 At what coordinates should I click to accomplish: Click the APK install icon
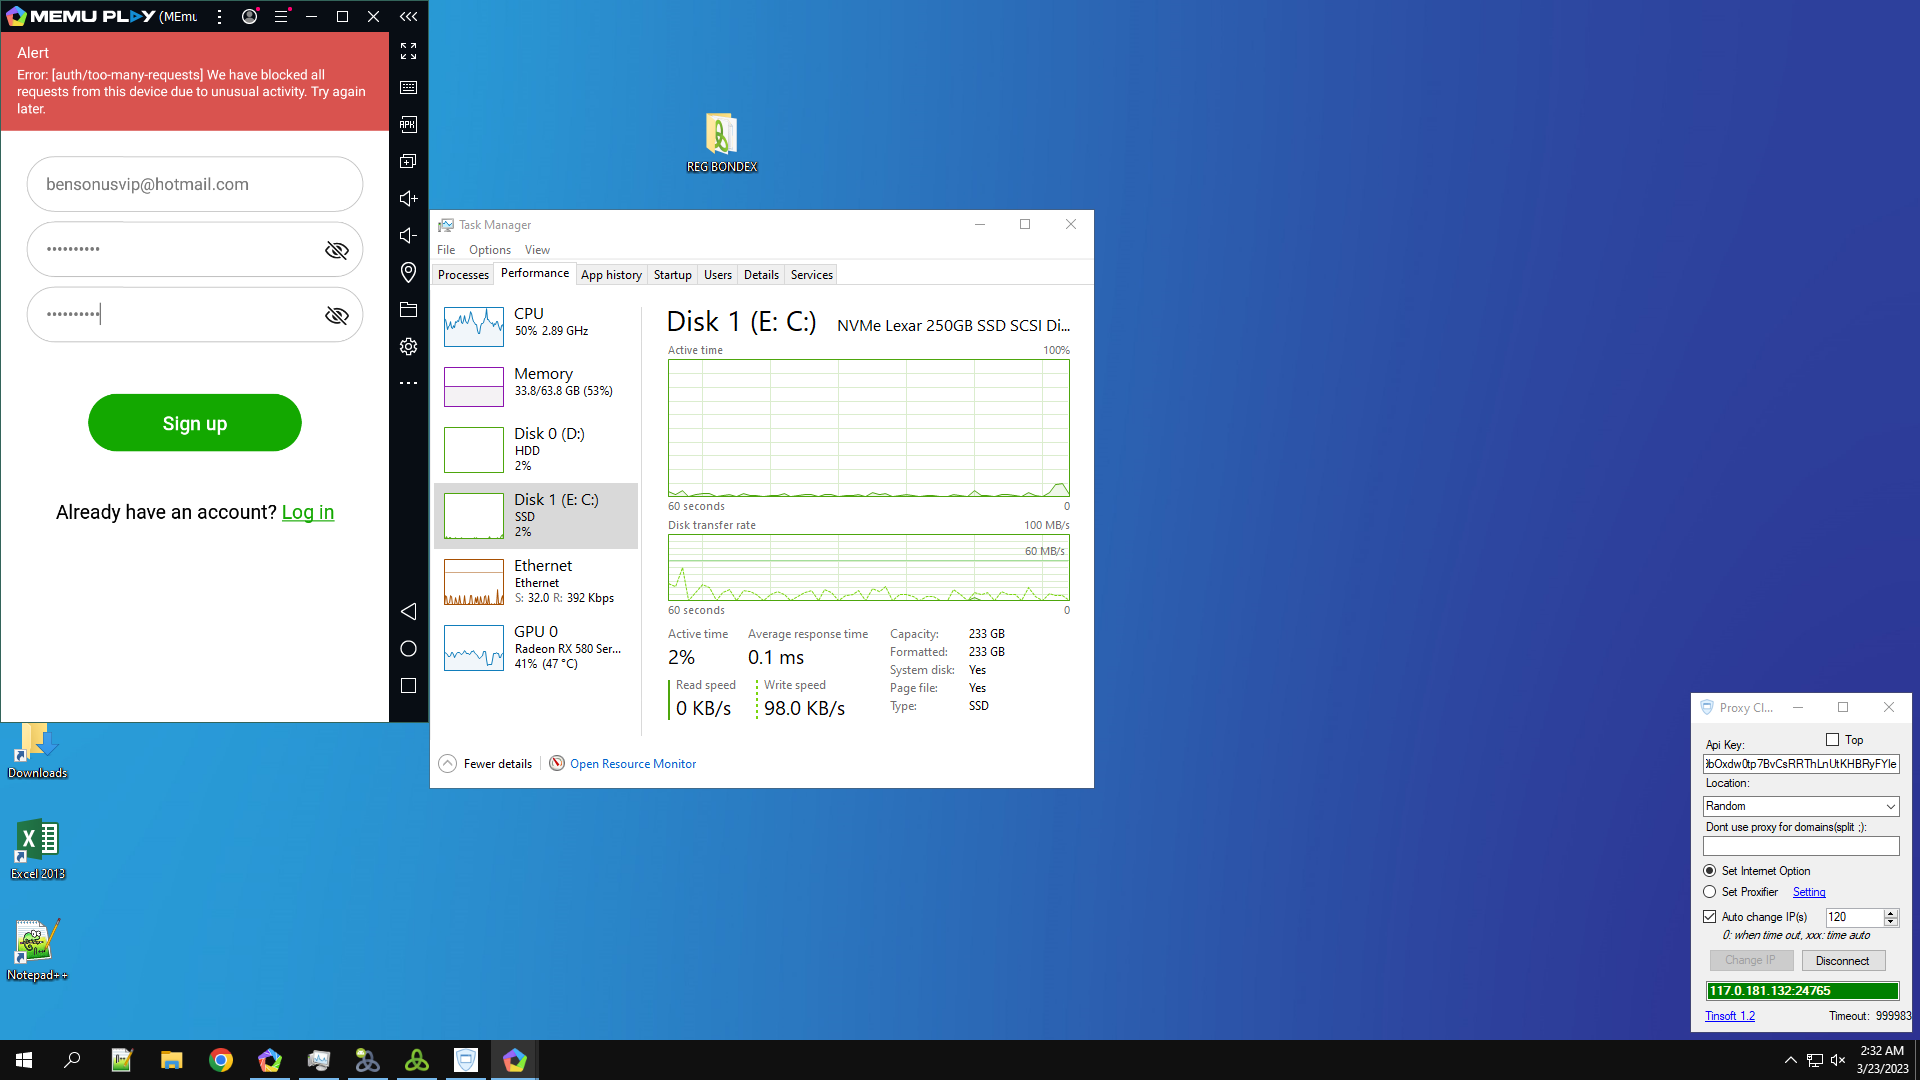(x=408, y=125)
